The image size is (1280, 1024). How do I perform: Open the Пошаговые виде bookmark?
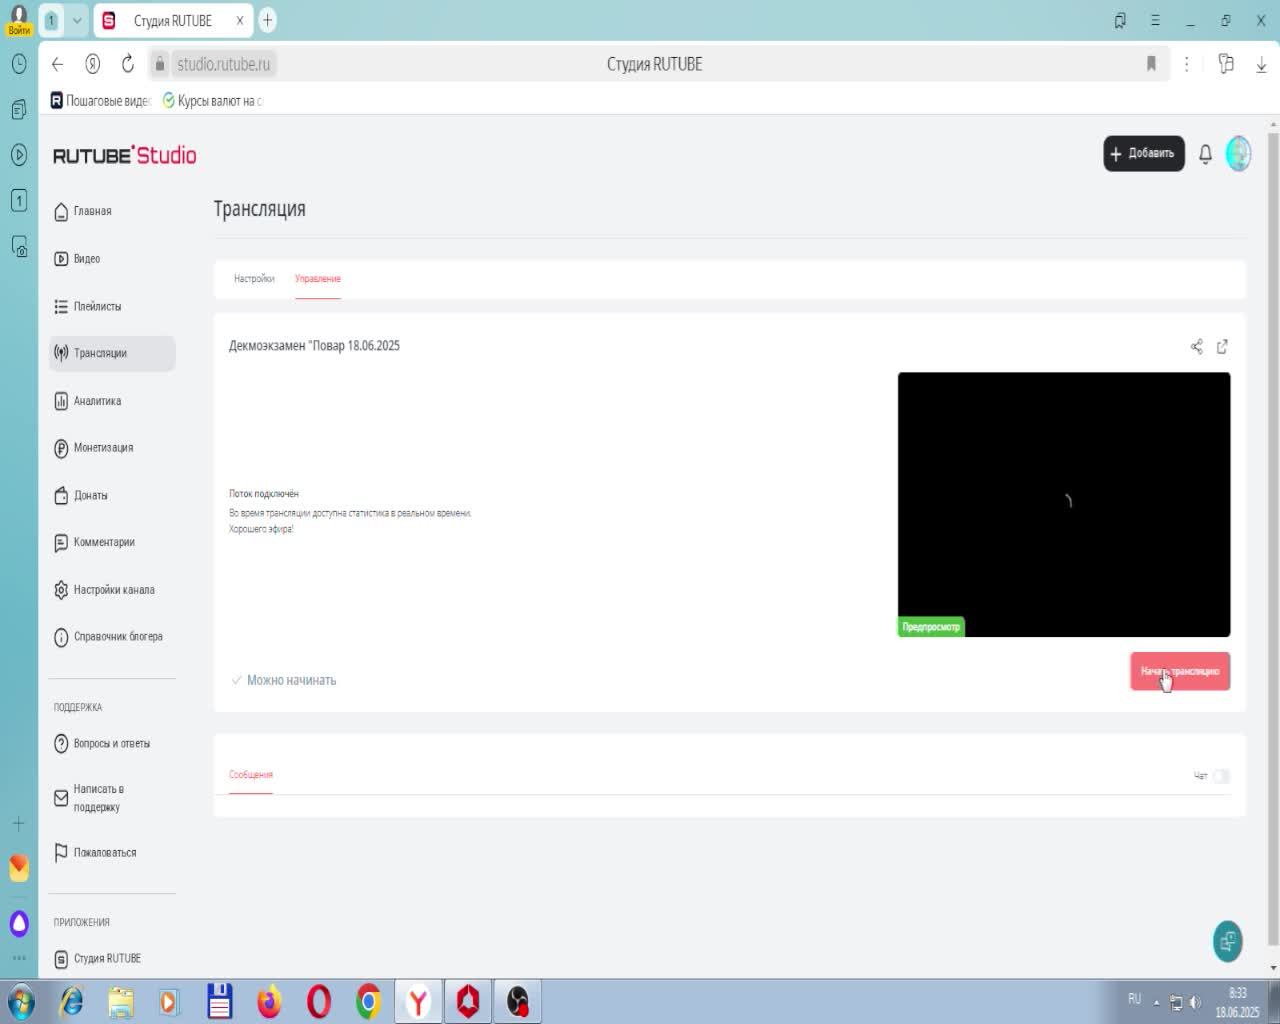pyautogui.click(x=100, y=101)
